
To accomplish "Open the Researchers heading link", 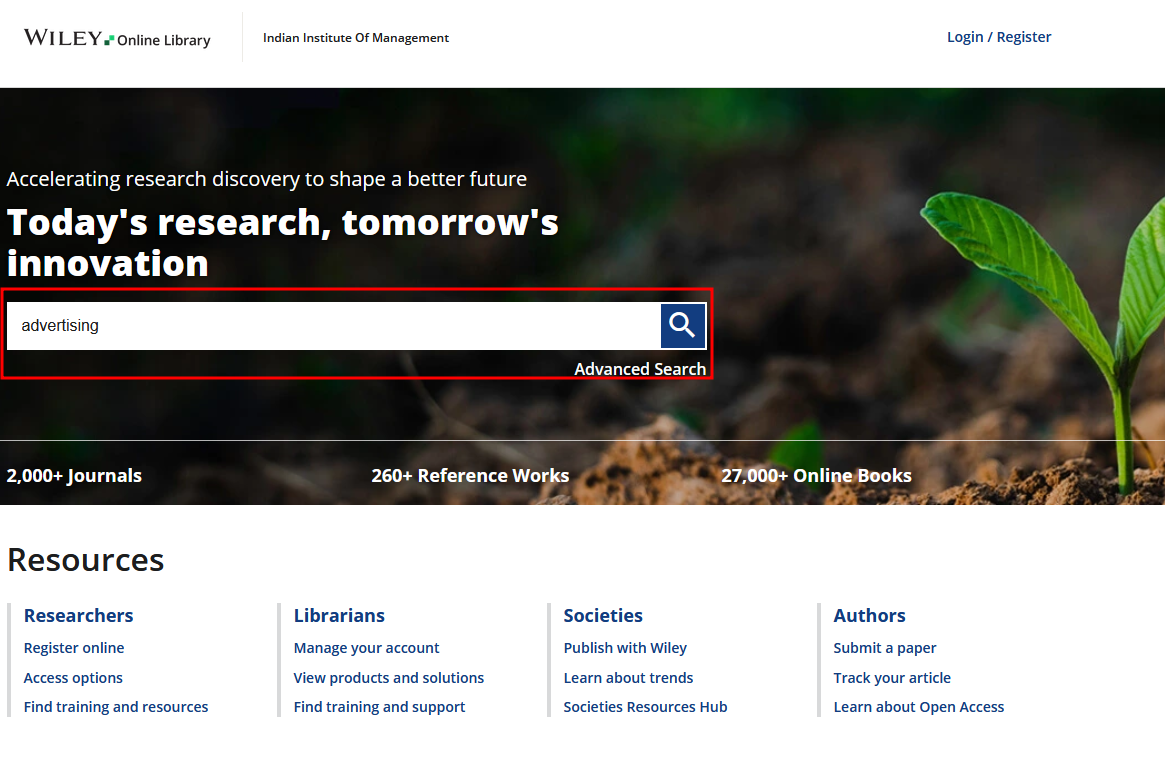I will pyautogui.click(x=78, y=616).
